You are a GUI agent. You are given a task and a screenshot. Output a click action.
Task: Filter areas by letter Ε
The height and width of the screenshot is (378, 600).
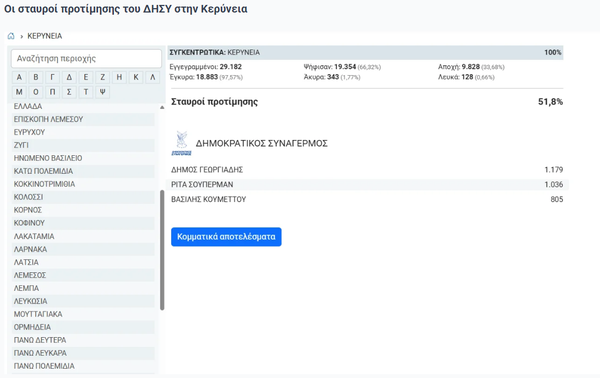tap(86, 77)
